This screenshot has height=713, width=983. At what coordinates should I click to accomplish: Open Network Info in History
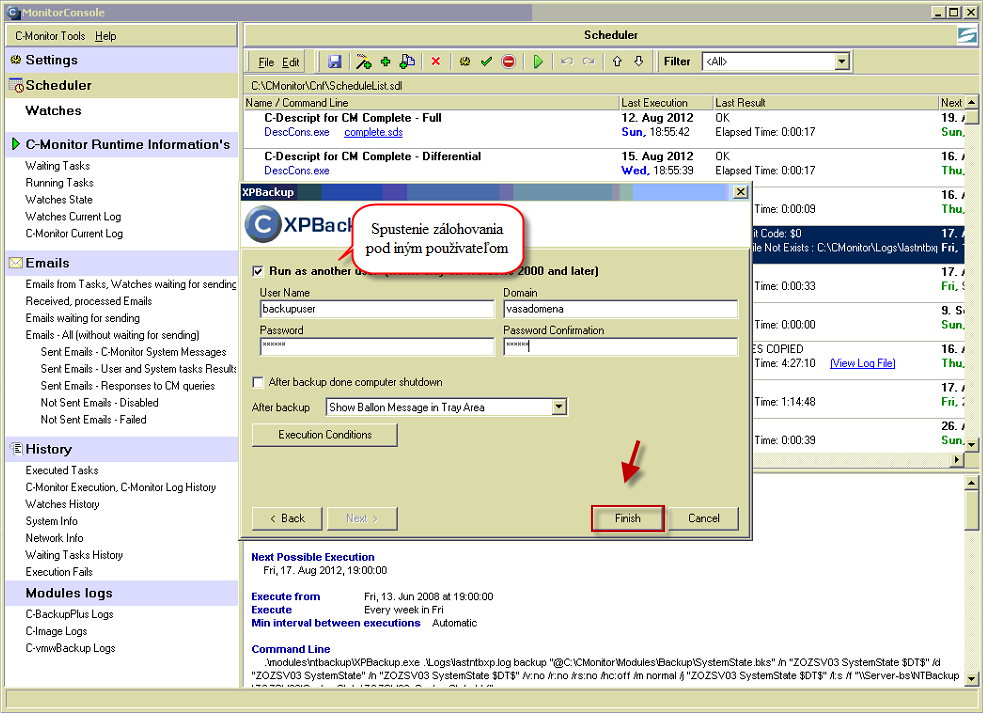(x=54, y=538)
